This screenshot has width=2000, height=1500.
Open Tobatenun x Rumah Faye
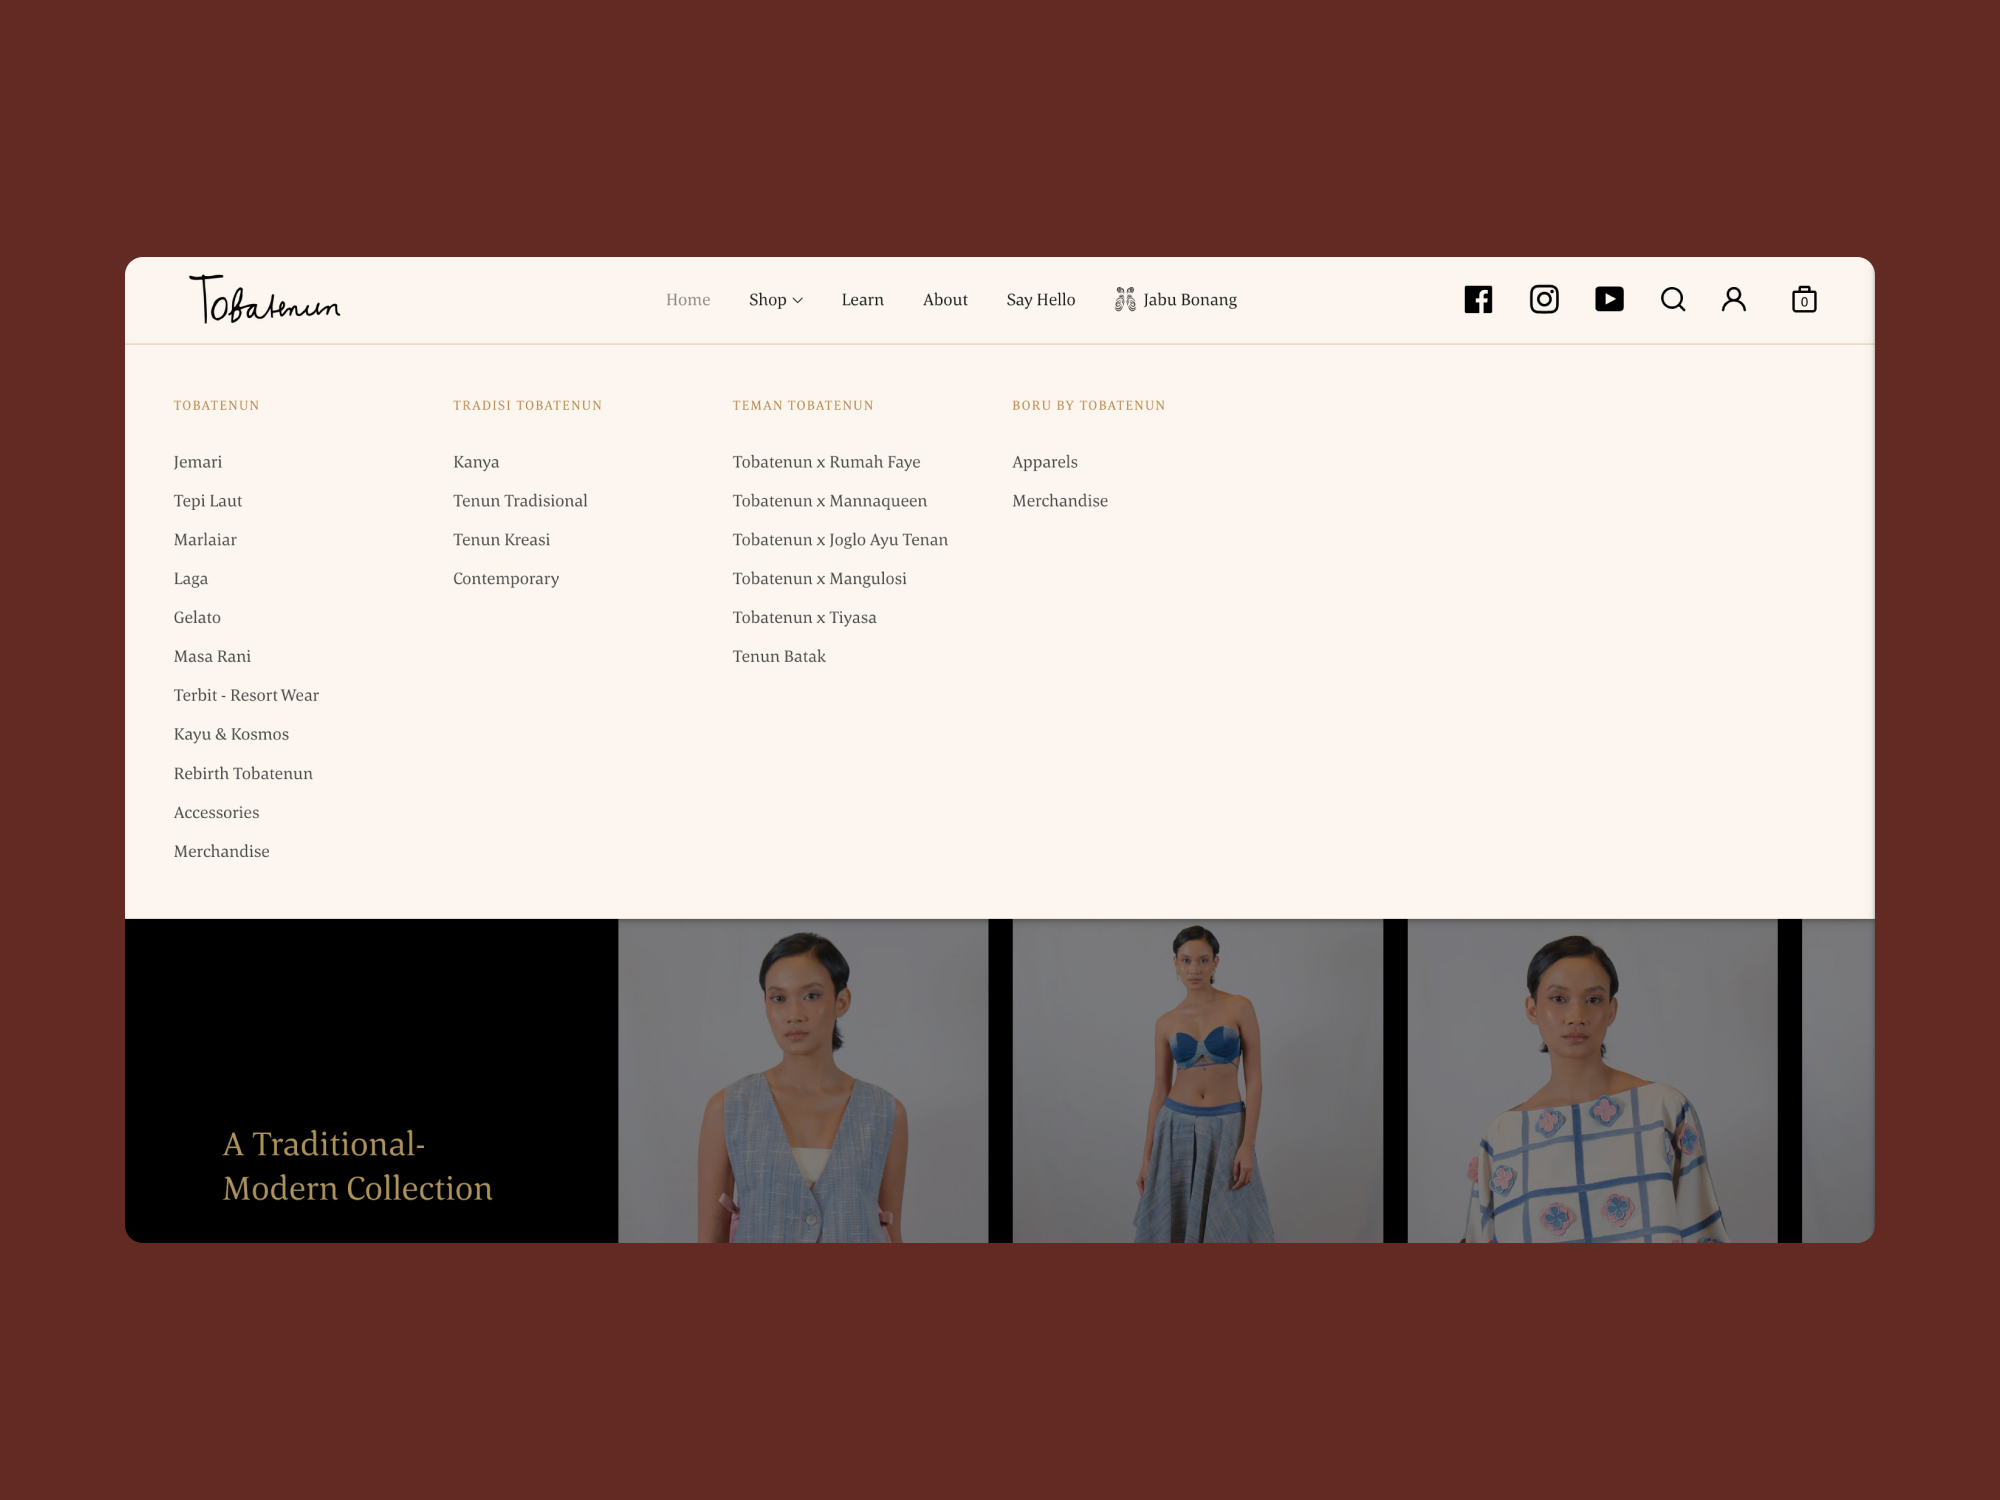click(826, 462)
